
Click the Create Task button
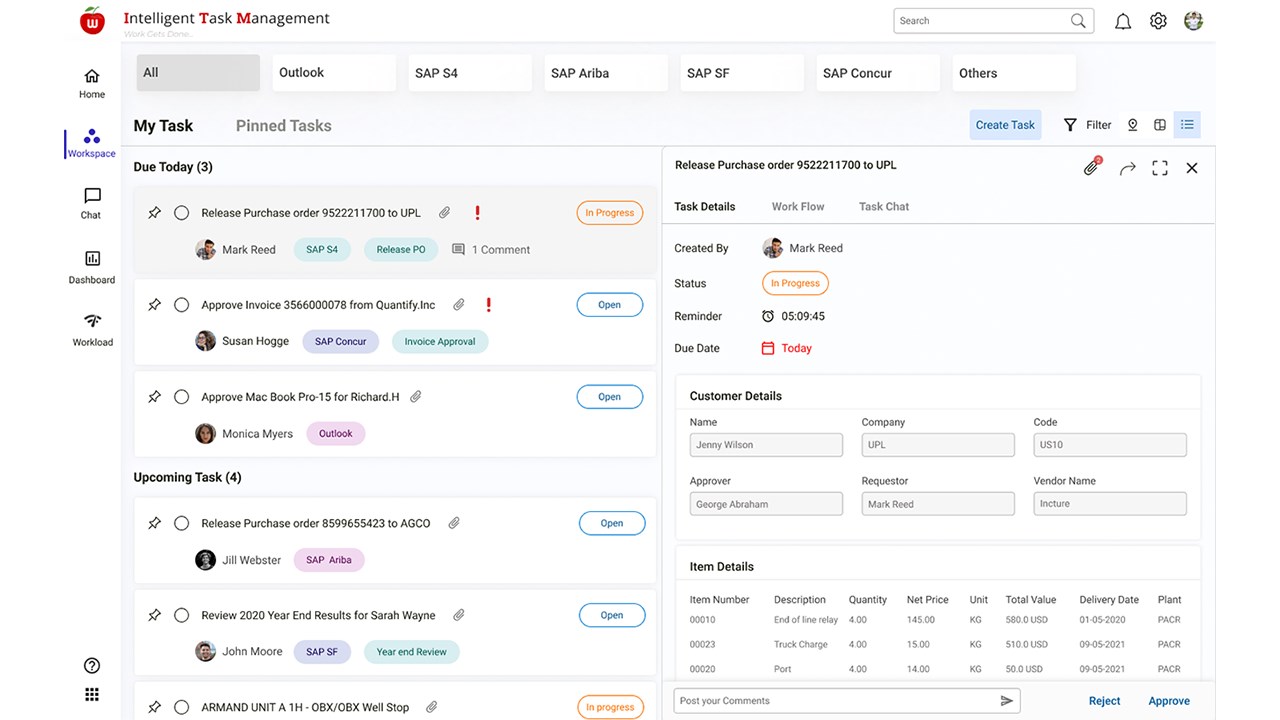1005,125
